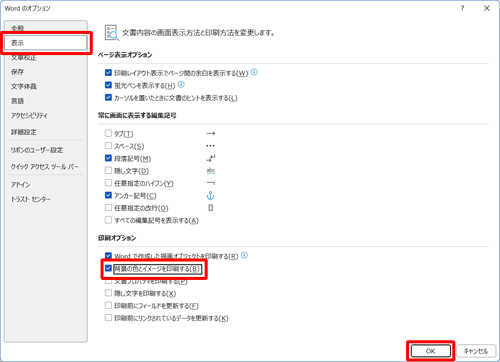Click the hidden text abc symbol icon
The width and height of the screenshot is (500, 362).
(211, 171)
